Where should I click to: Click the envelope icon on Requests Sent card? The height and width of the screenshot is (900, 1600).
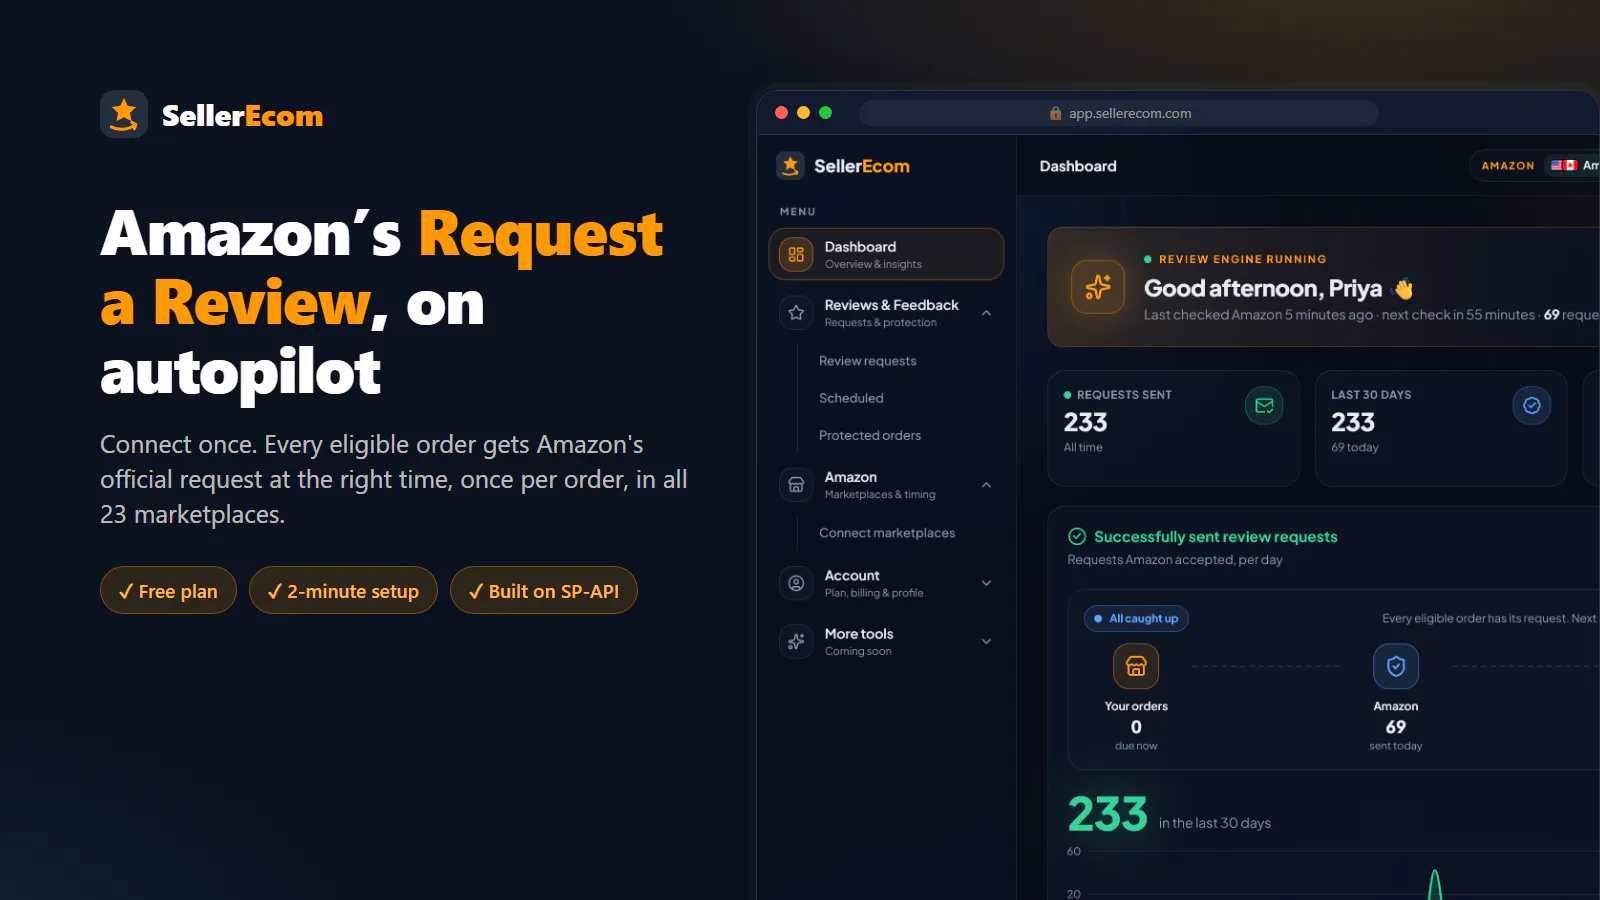[1264, 405]
